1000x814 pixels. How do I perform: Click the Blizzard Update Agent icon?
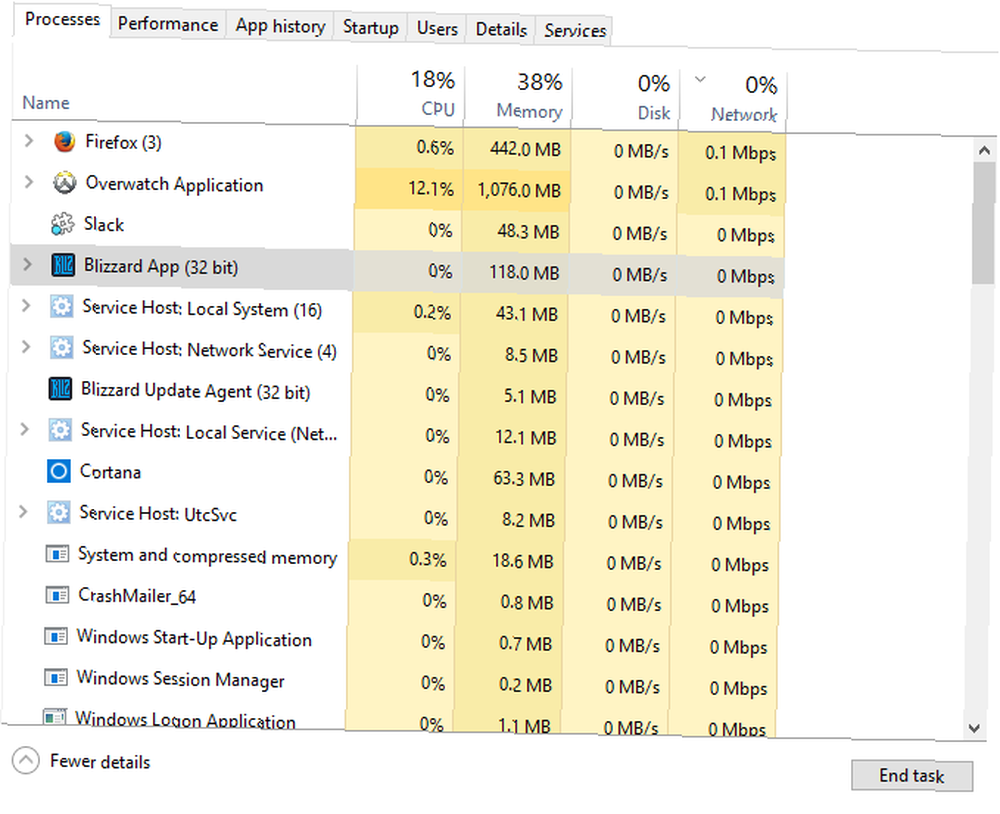coord(61,388)
